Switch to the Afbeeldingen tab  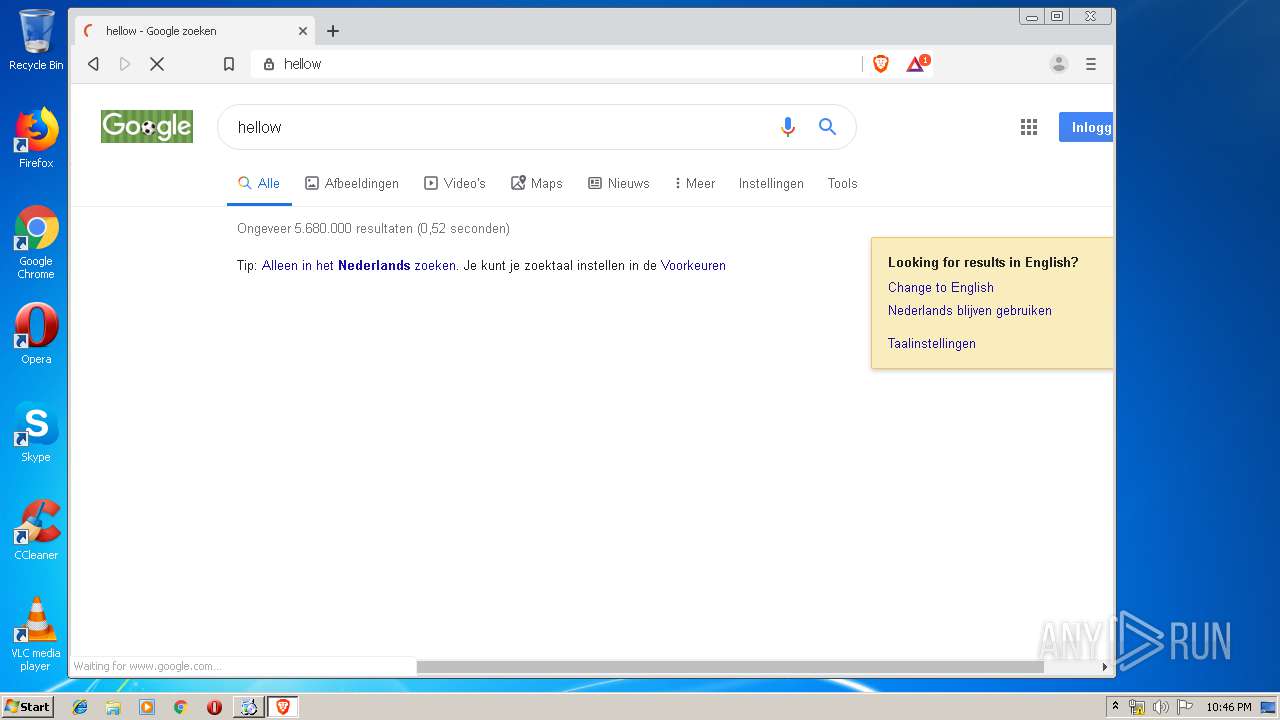(352, 183)
